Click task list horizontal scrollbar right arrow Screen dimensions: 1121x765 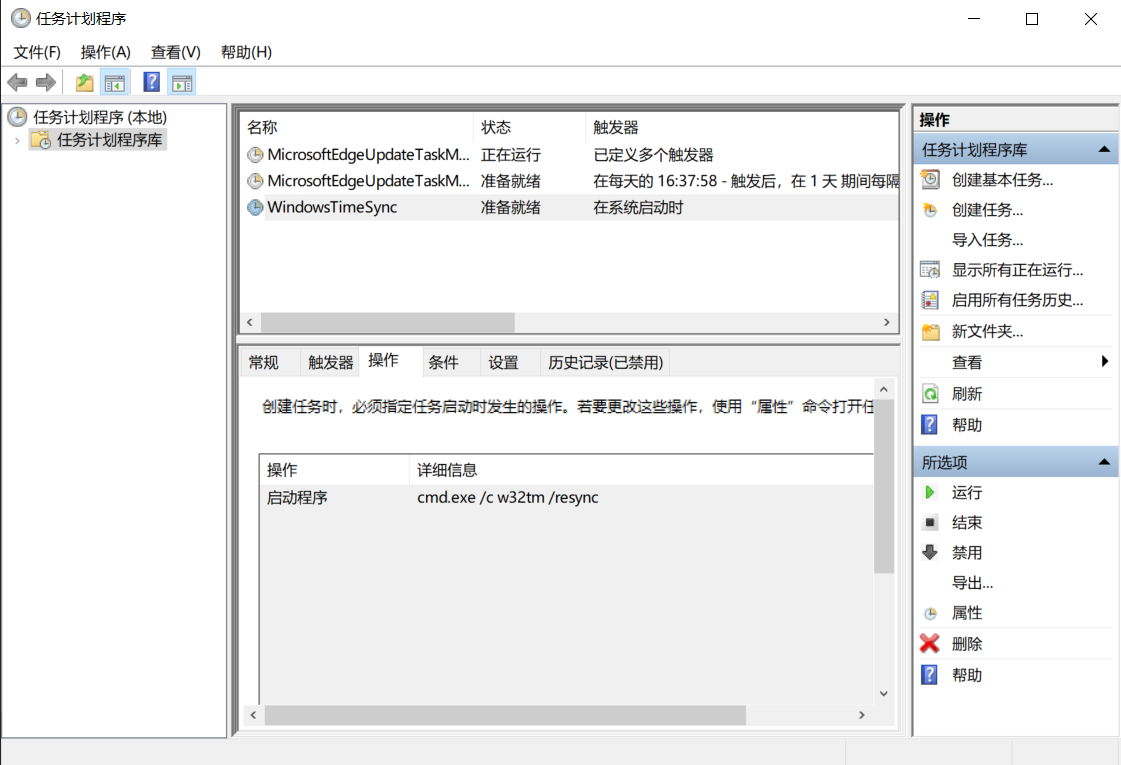click(x=887, y=322)
